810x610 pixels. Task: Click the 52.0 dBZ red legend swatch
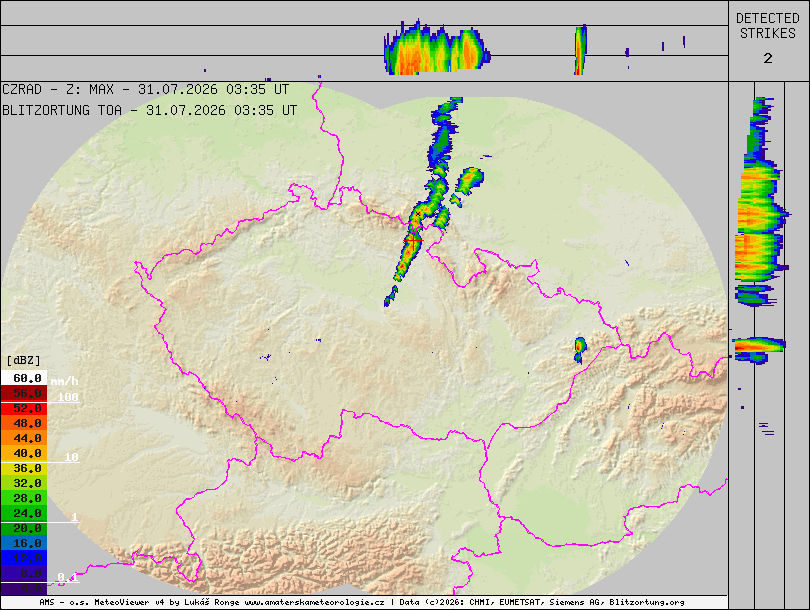pyautogui.click(x=24, y=408)
